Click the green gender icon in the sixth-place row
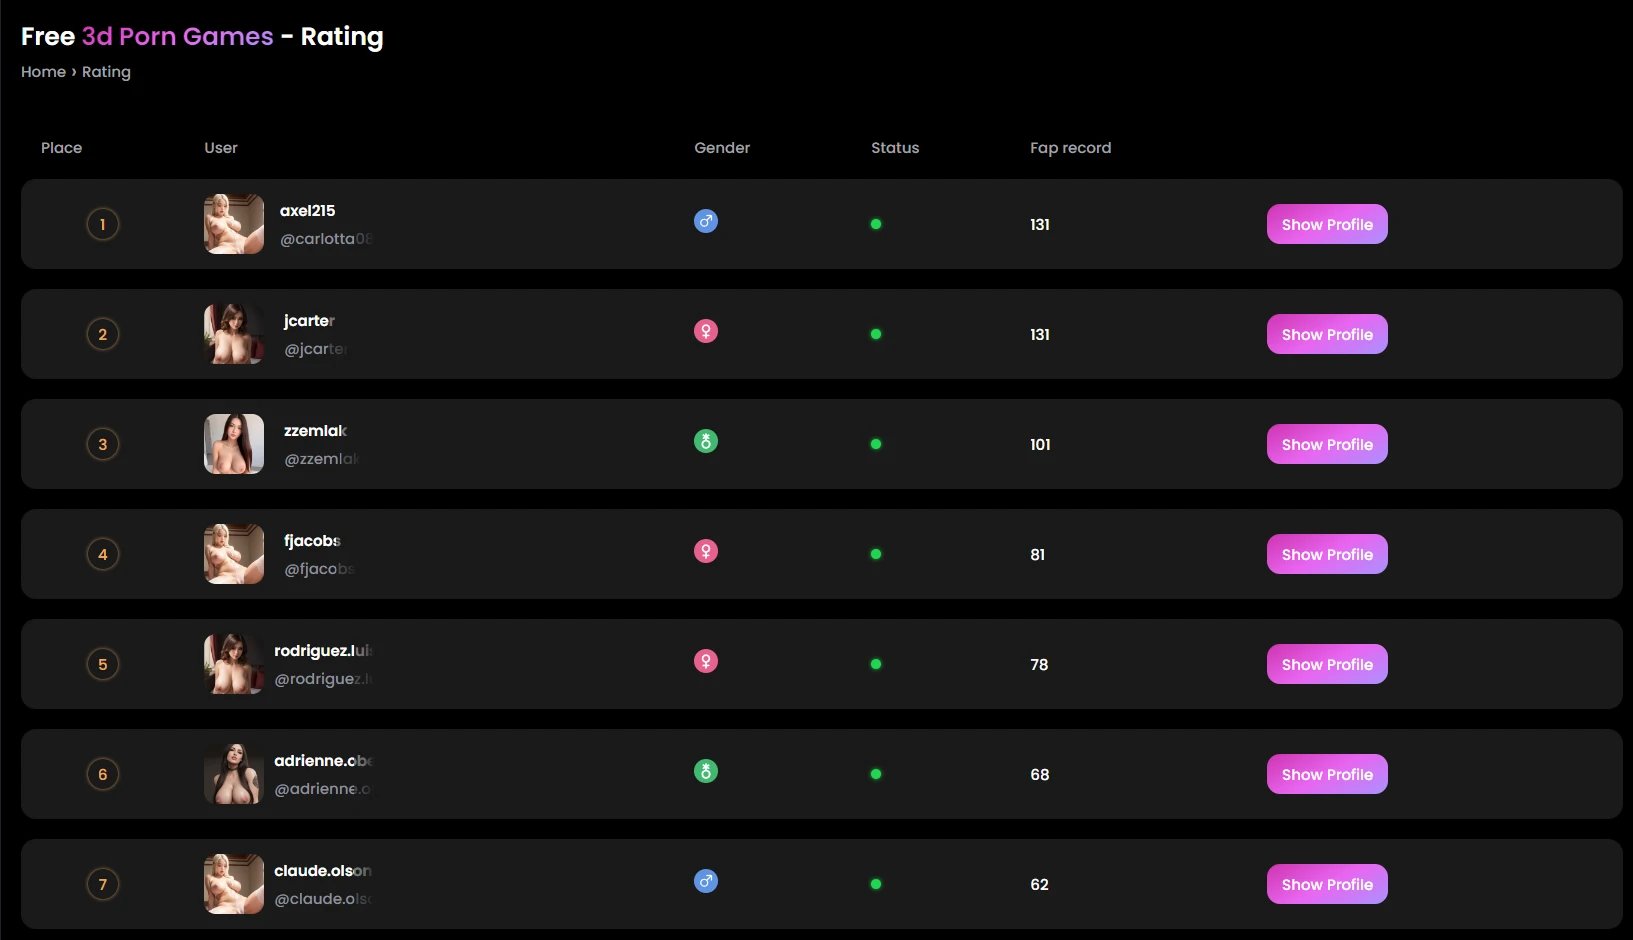 pyautogui.click(x=706, y=771)
